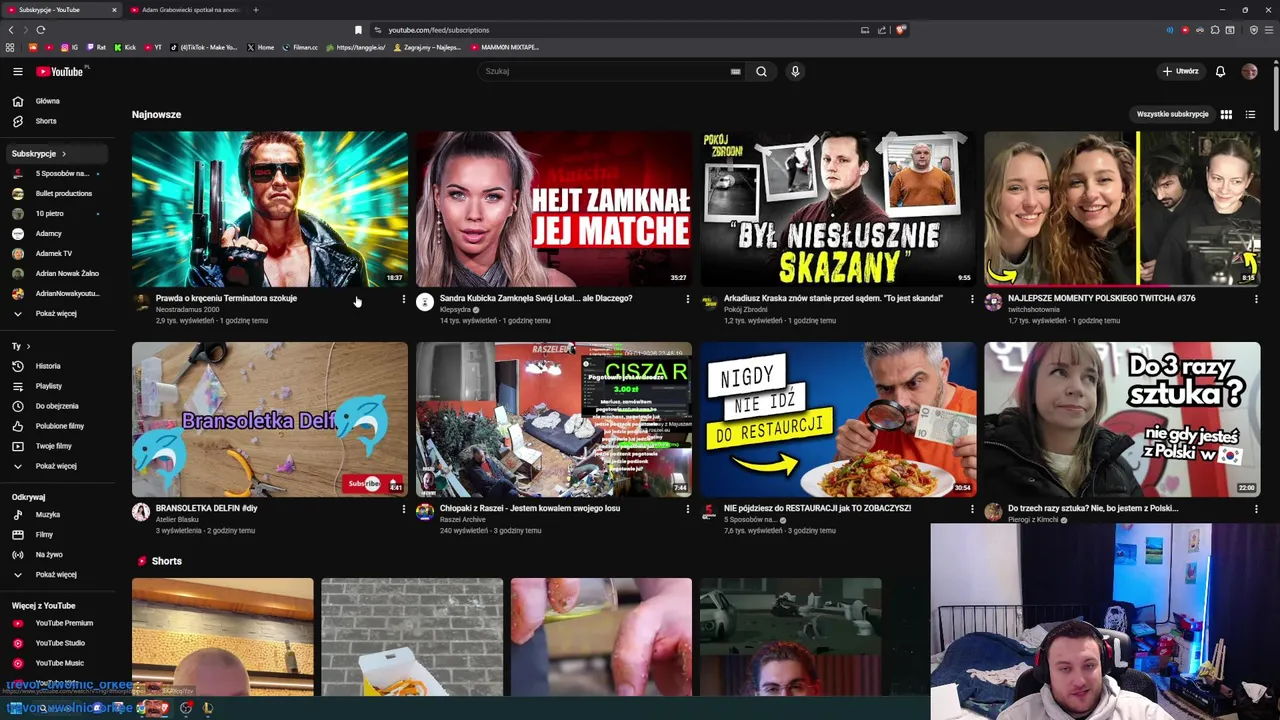Open options menu for Chłopaki z Raszei video
The height and width of the screenshot is (720, 1280).
[x=687, y=509]
